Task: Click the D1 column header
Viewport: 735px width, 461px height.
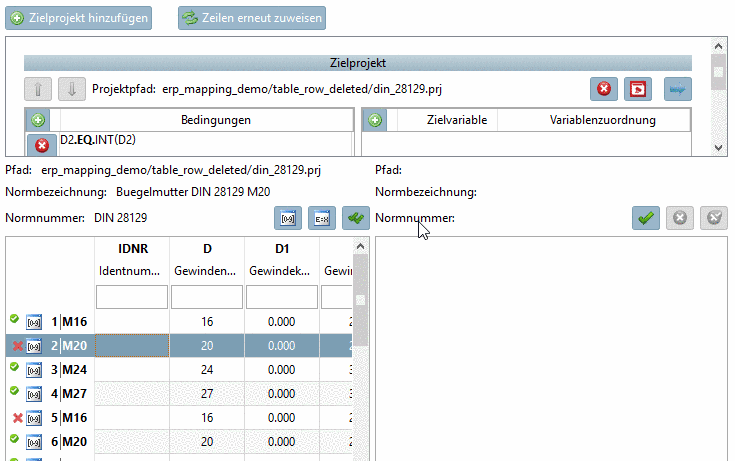Action: [282, 249]
